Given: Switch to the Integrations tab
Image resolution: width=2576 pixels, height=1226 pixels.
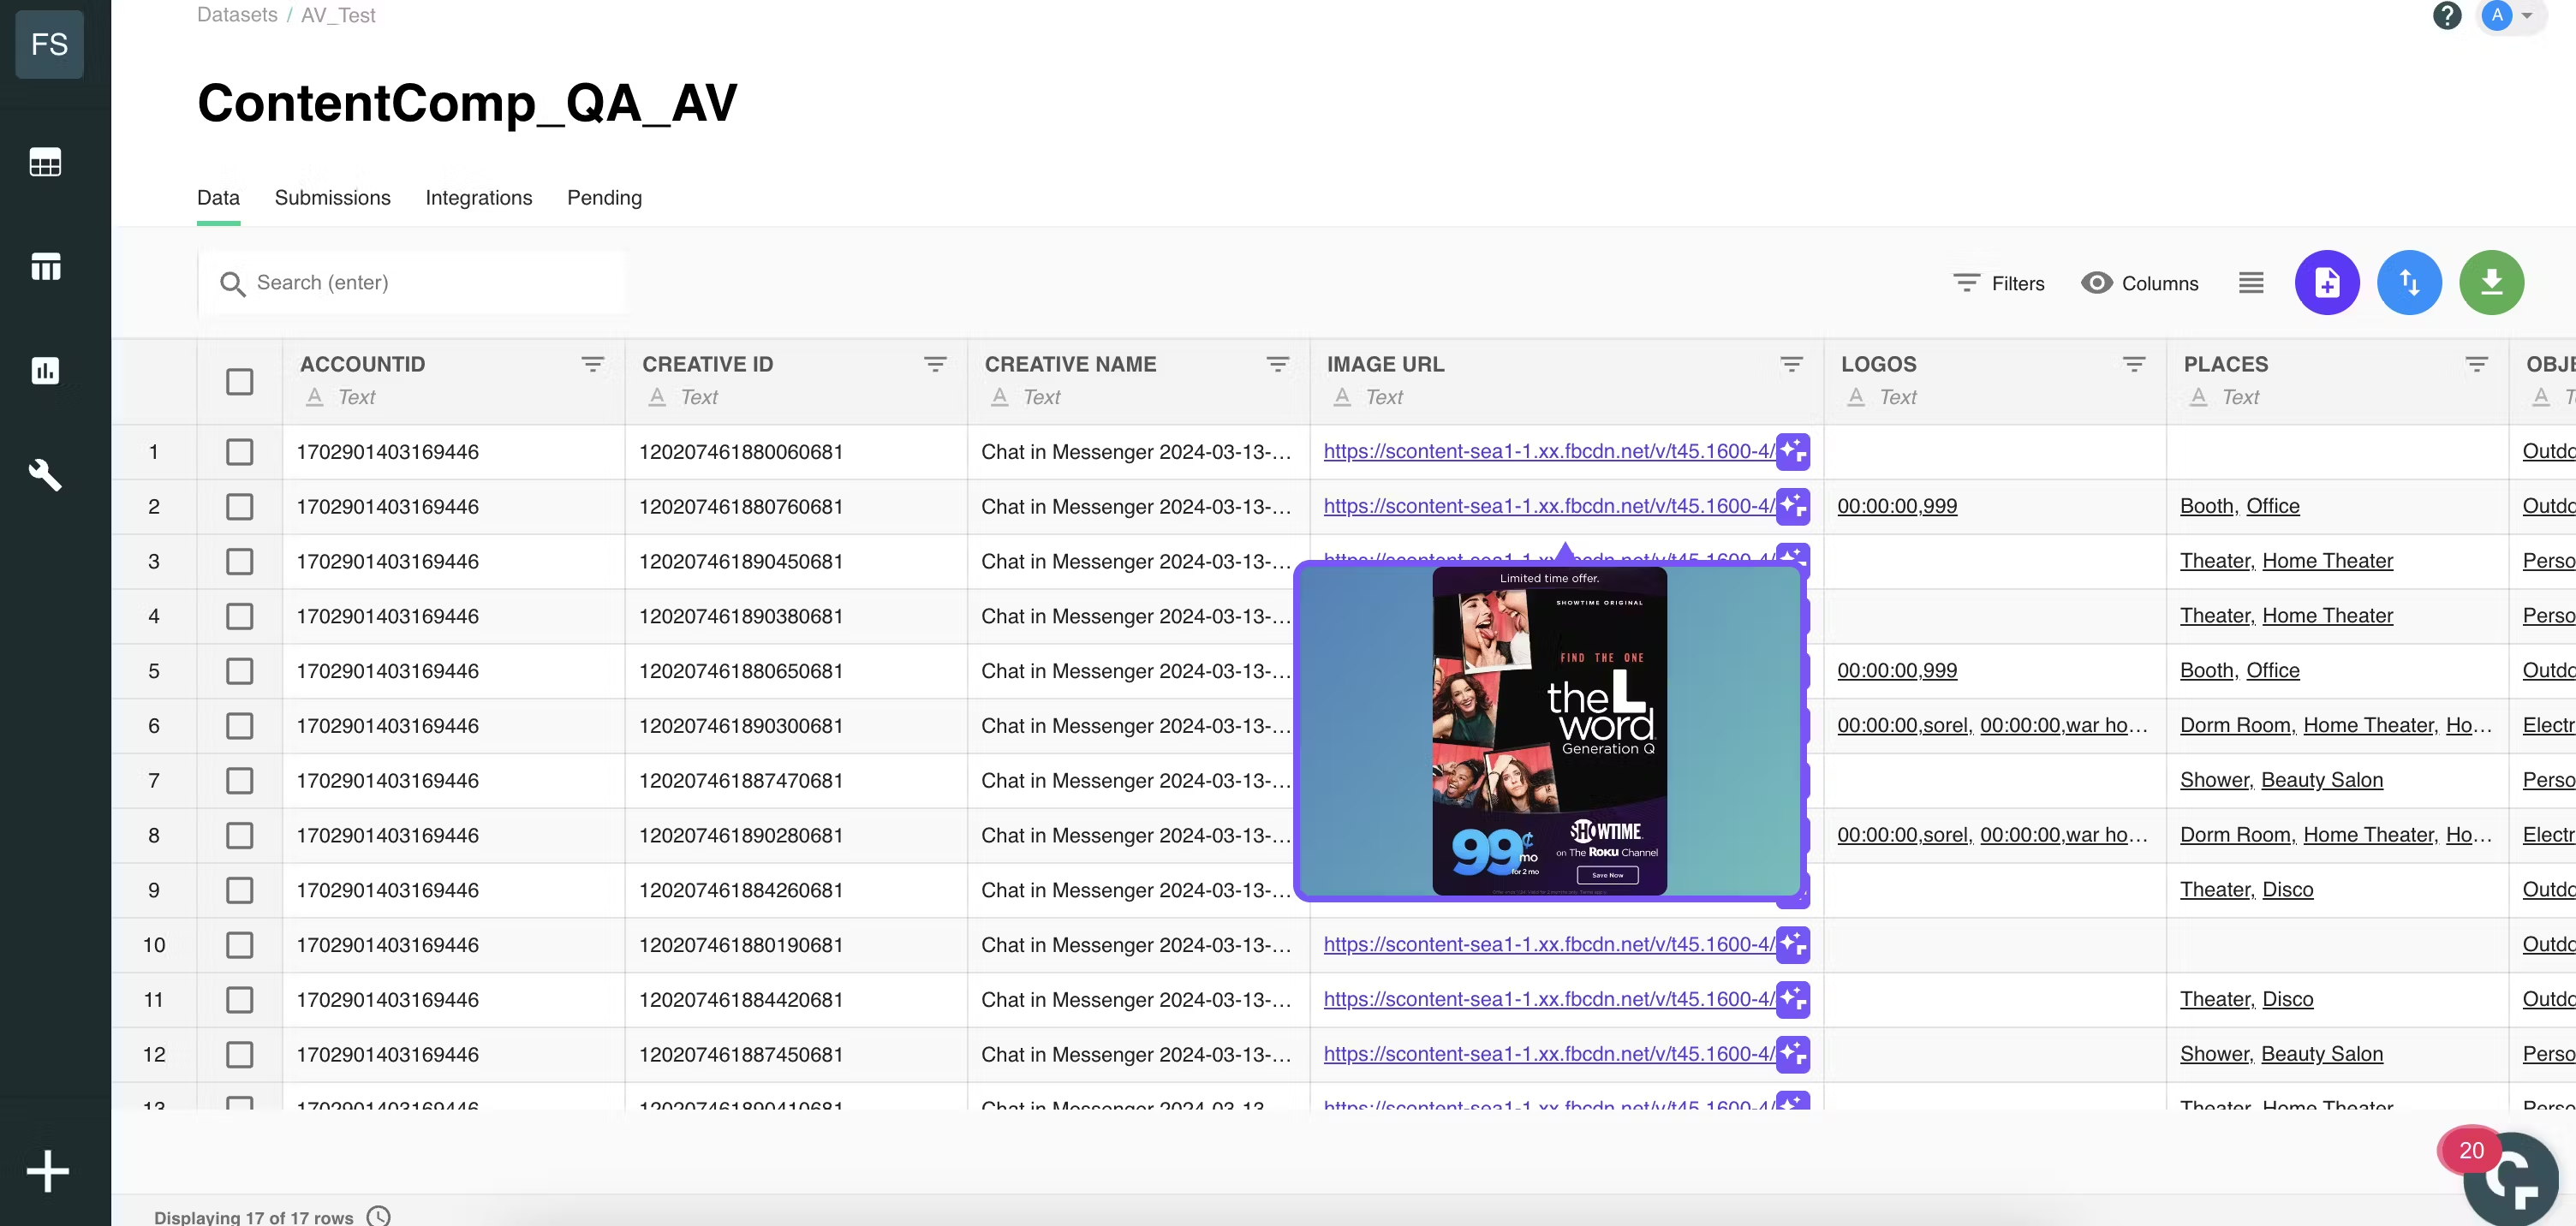Looking at the screenshot, I should click(478, 198).
